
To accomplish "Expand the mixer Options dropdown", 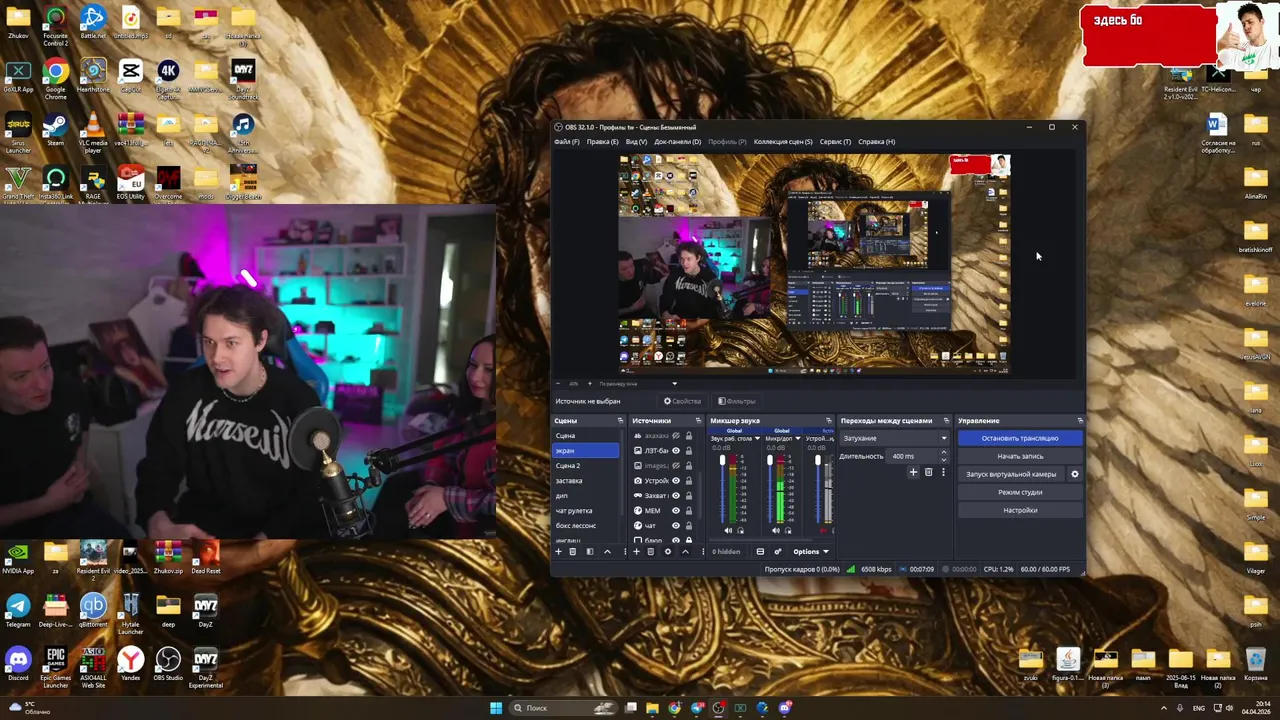I will [x=811, y=552].
